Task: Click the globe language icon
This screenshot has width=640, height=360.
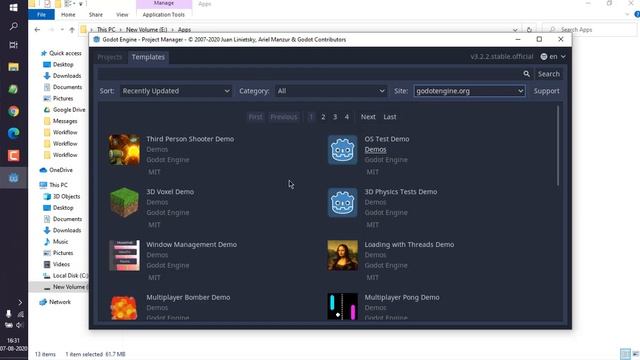Action: [x=544, y=57]
